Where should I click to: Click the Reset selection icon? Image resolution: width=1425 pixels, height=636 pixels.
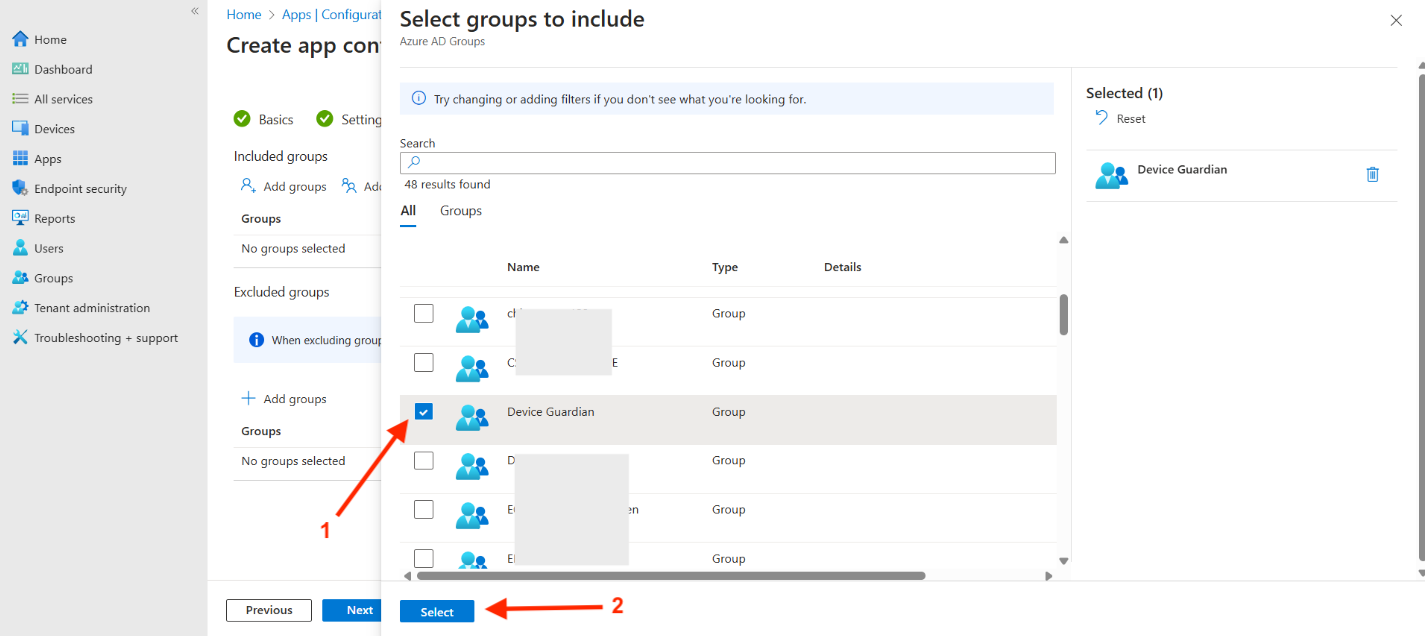click(x=1102, y=118)
